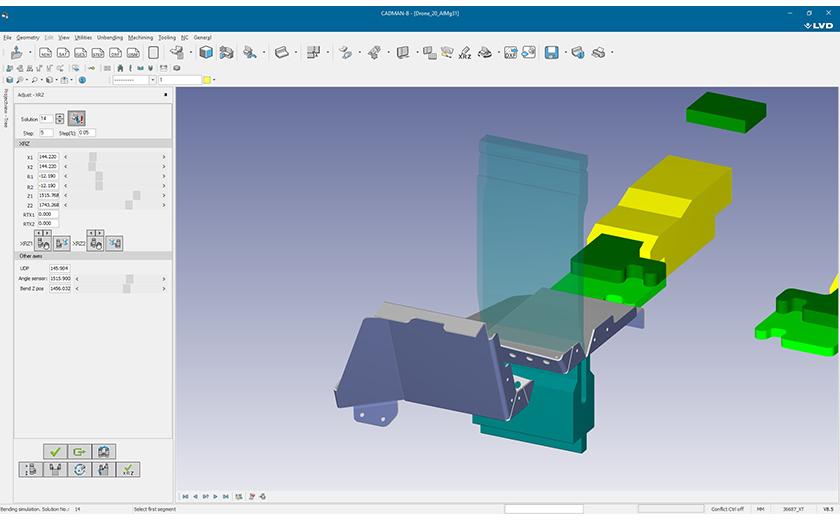Click the XRZ2 finger manual position icon
Screen dimensions: 840x520
point(96,244)
